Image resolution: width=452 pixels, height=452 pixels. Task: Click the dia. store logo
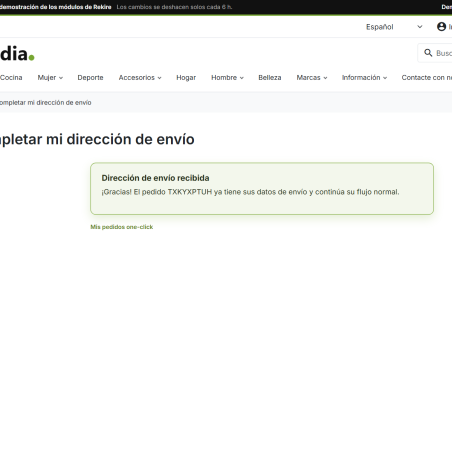[x=17, y=54]
